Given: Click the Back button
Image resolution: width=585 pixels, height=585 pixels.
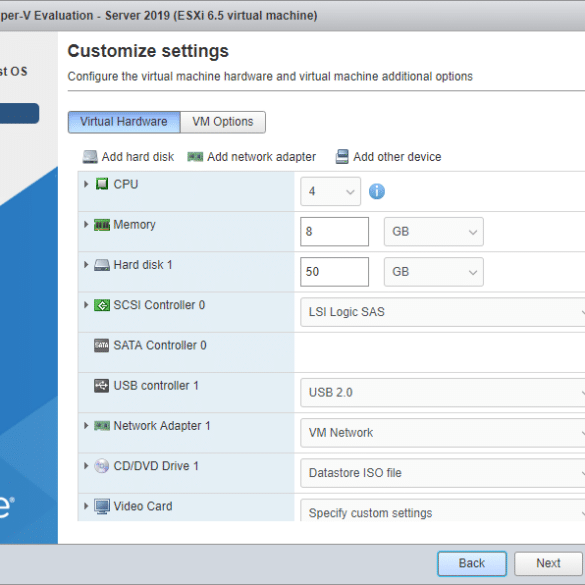Looking at the screenshot, I should click(x=472, y=563).
